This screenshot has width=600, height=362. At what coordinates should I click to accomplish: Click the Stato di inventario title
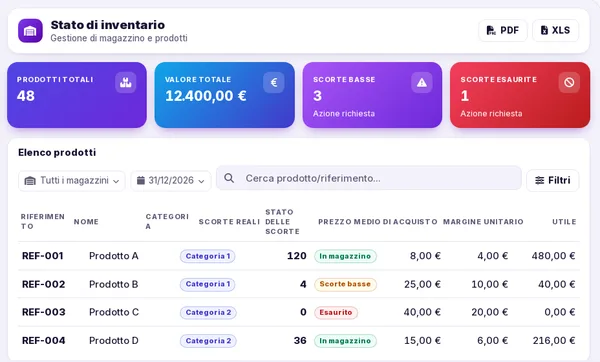click(108, 25)
